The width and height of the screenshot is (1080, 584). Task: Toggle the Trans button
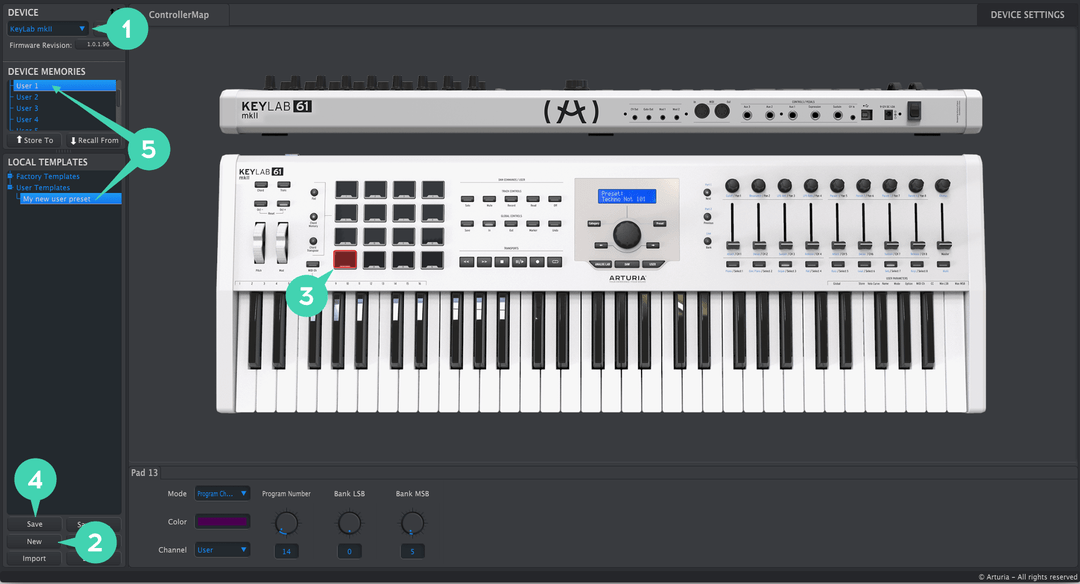[283, 185]
